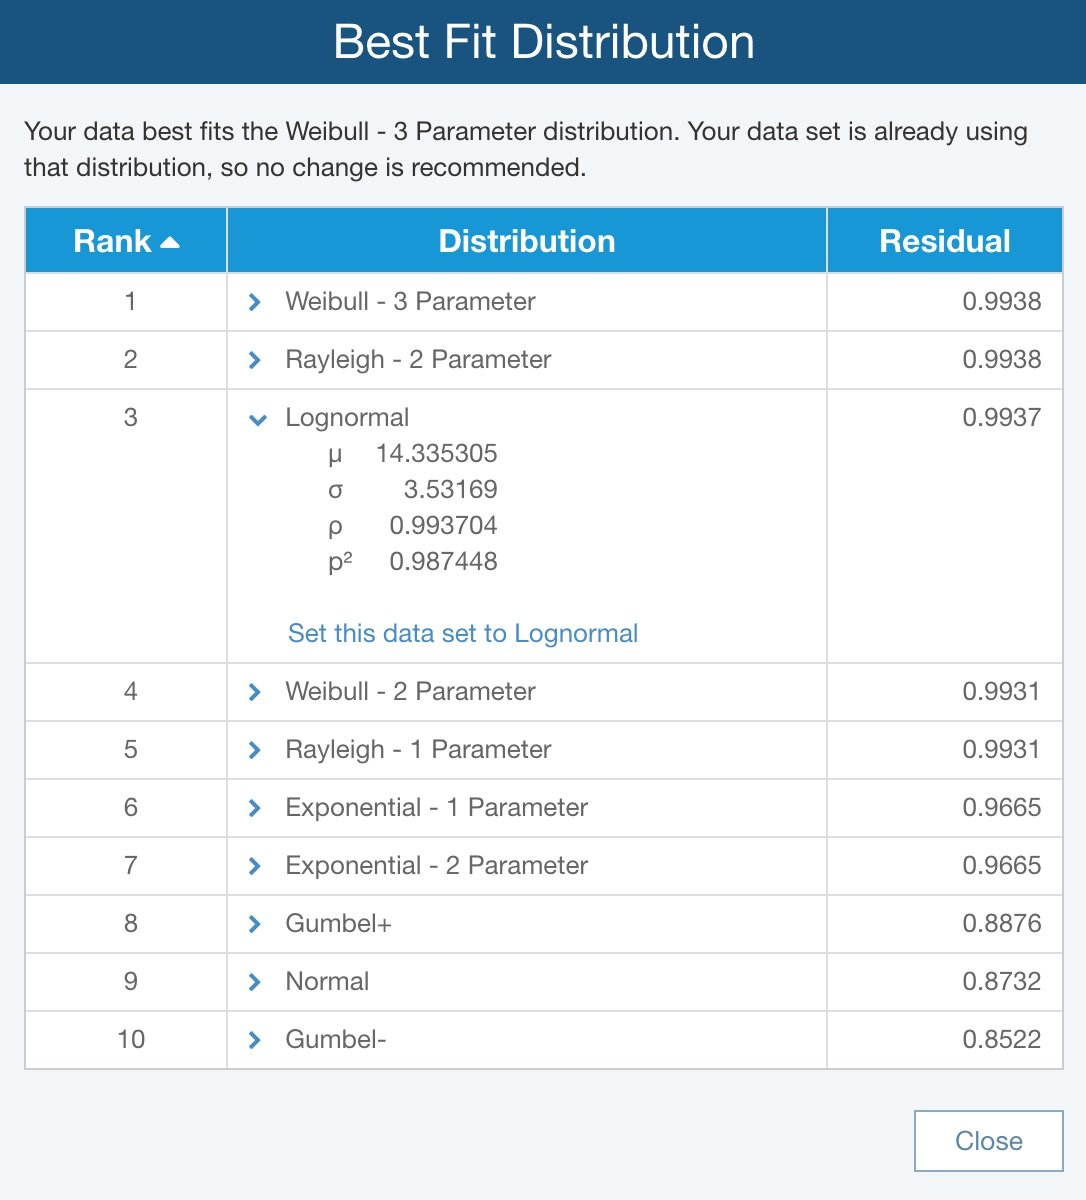Sort table by Rank column

pyautogui.click(x=112, y=241)
